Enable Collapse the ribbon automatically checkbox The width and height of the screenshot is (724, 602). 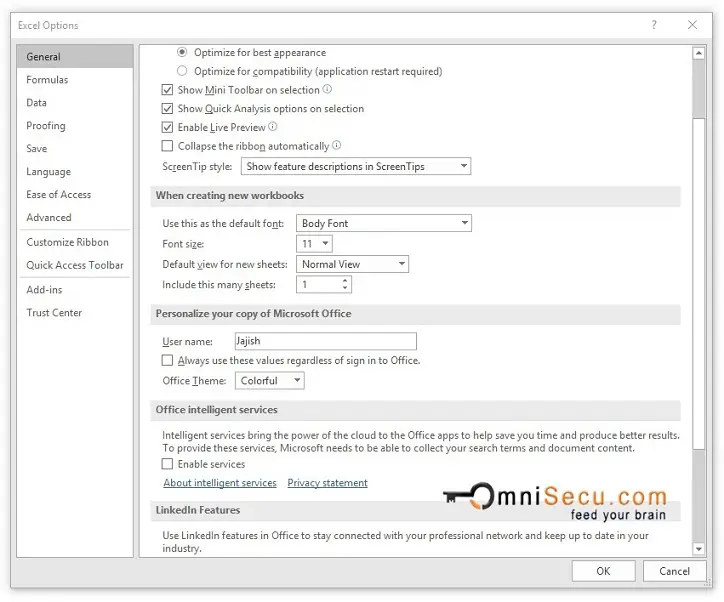(168, 146)
